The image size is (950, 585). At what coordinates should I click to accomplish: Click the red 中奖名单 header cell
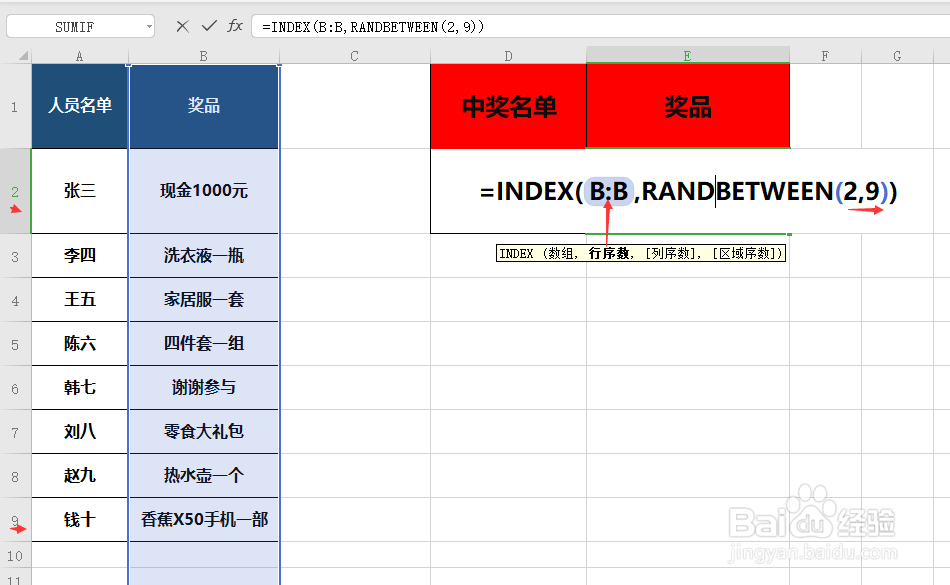click(x=508, y=106)
